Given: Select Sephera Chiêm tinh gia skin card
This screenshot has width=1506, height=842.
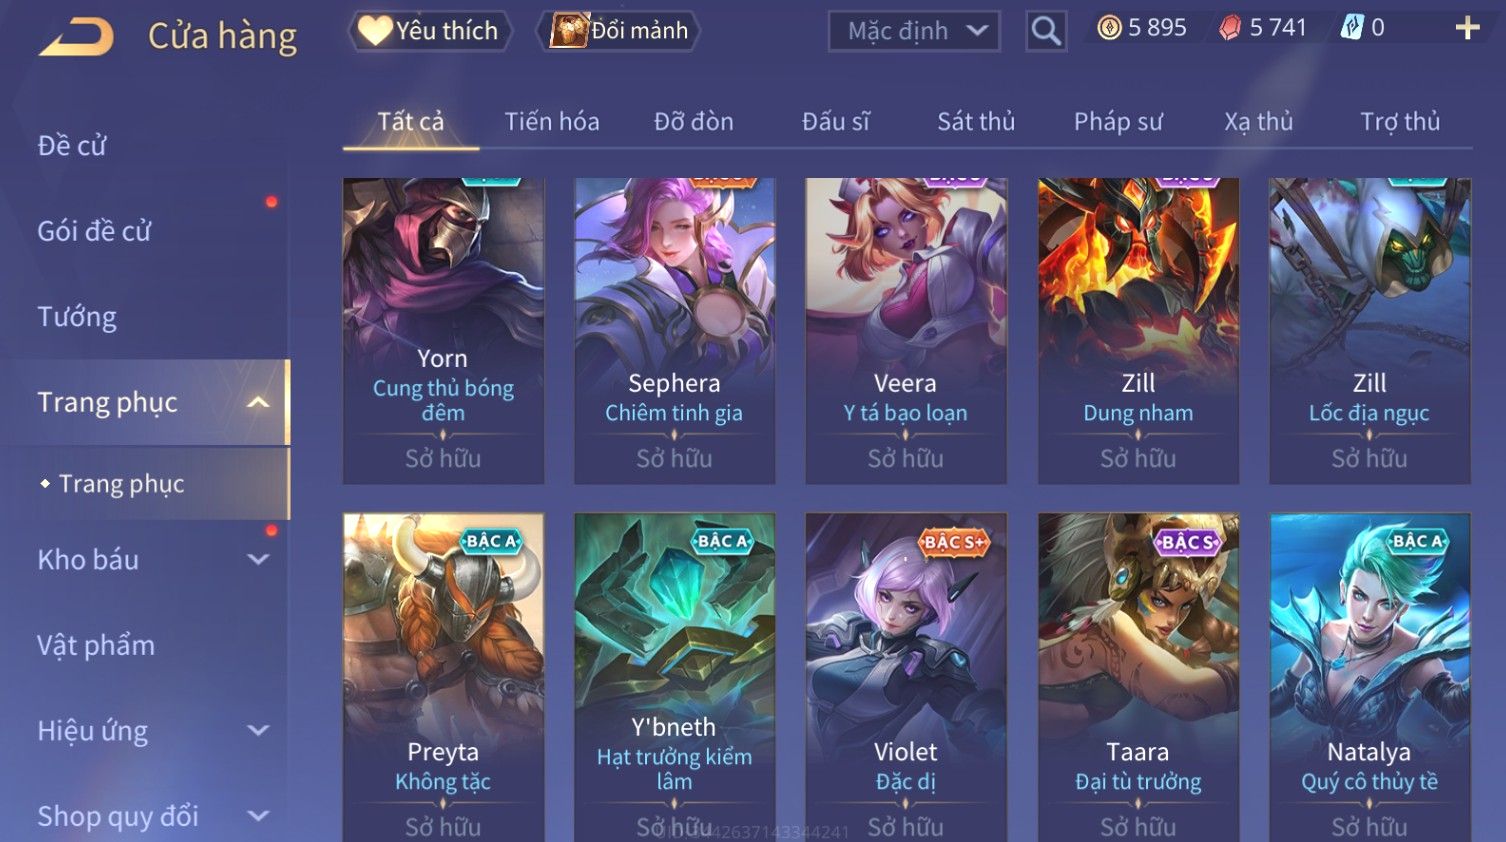Looking at the screenshot, I should click(675, 331).
